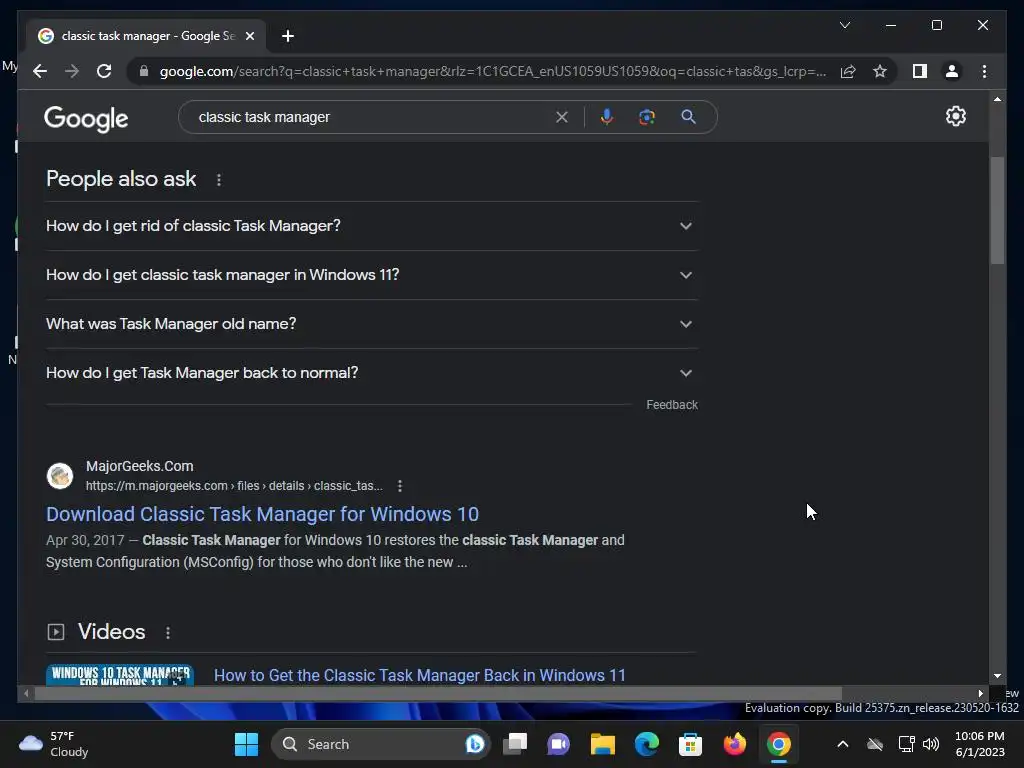The width and height of the screenshot is (1024, 768).
Task: Click the MajorGeeks site favicon
Action: pos(60,475)
